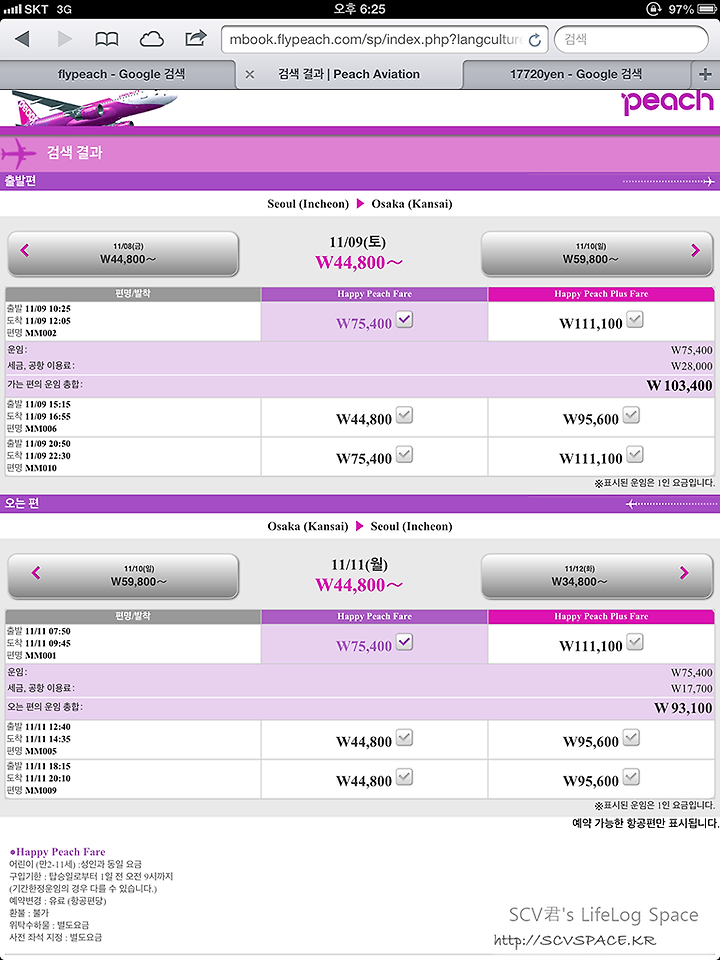Tap the SKT signal indicator
720x960 pixels.
pos(26,9)
